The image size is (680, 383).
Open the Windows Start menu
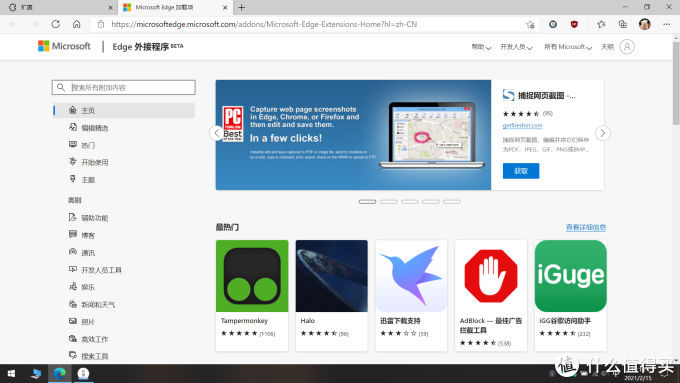[x=12, y=373]
